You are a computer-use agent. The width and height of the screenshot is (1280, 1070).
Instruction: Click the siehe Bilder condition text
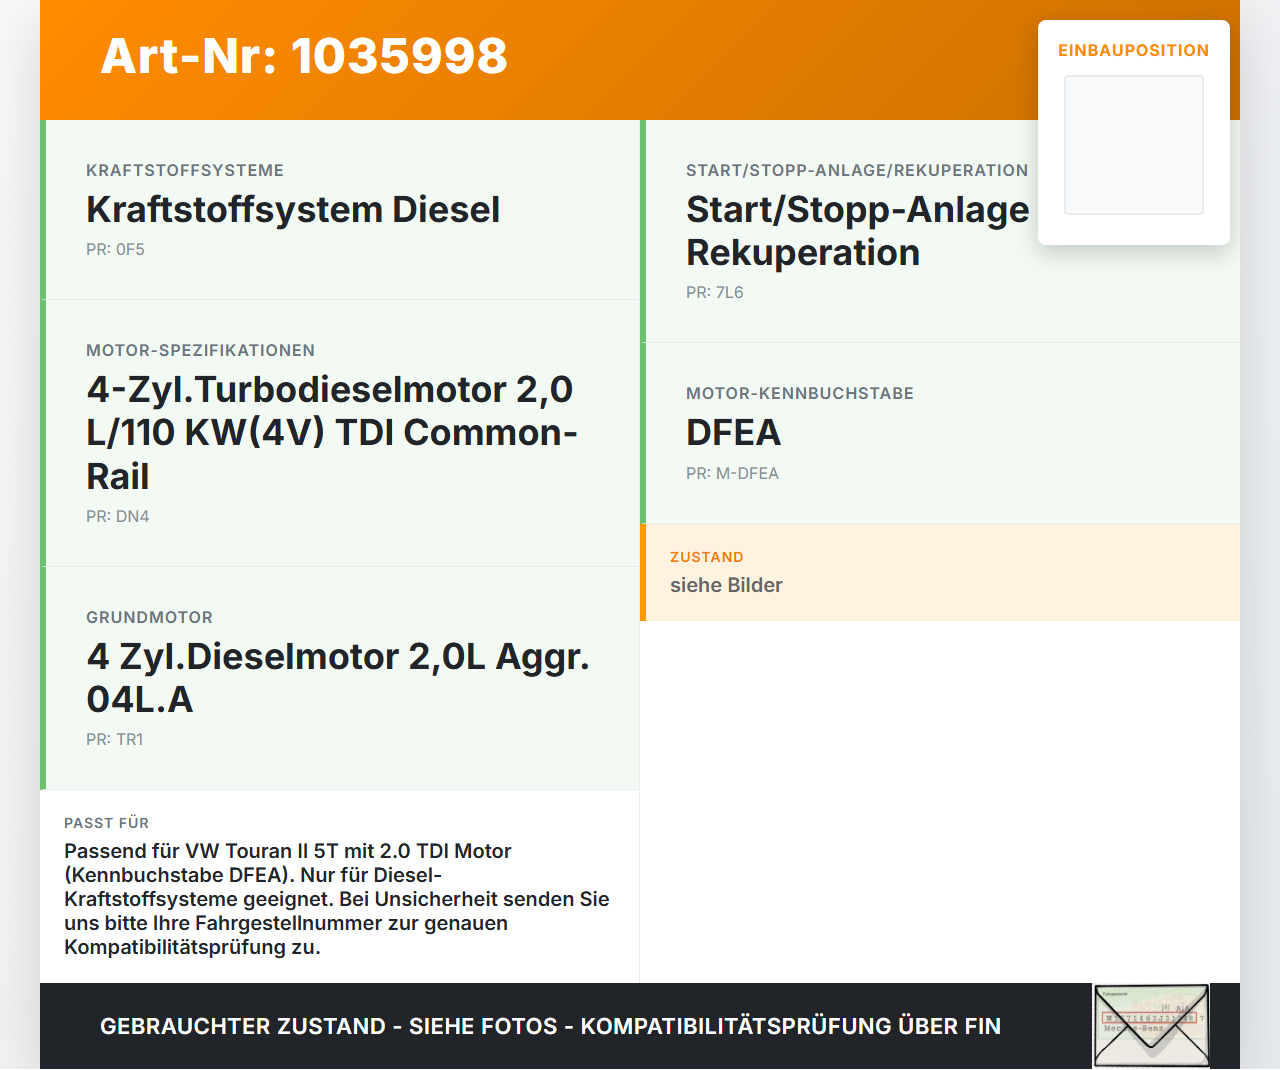pyautogui.click(x=726, y=585)
